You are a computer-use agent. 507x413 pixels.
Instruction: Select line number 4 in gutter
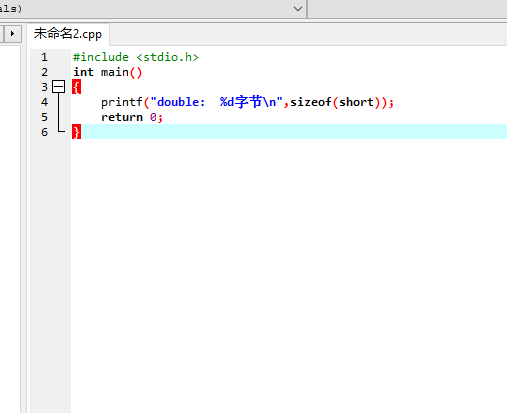click(x=44, y=102)
